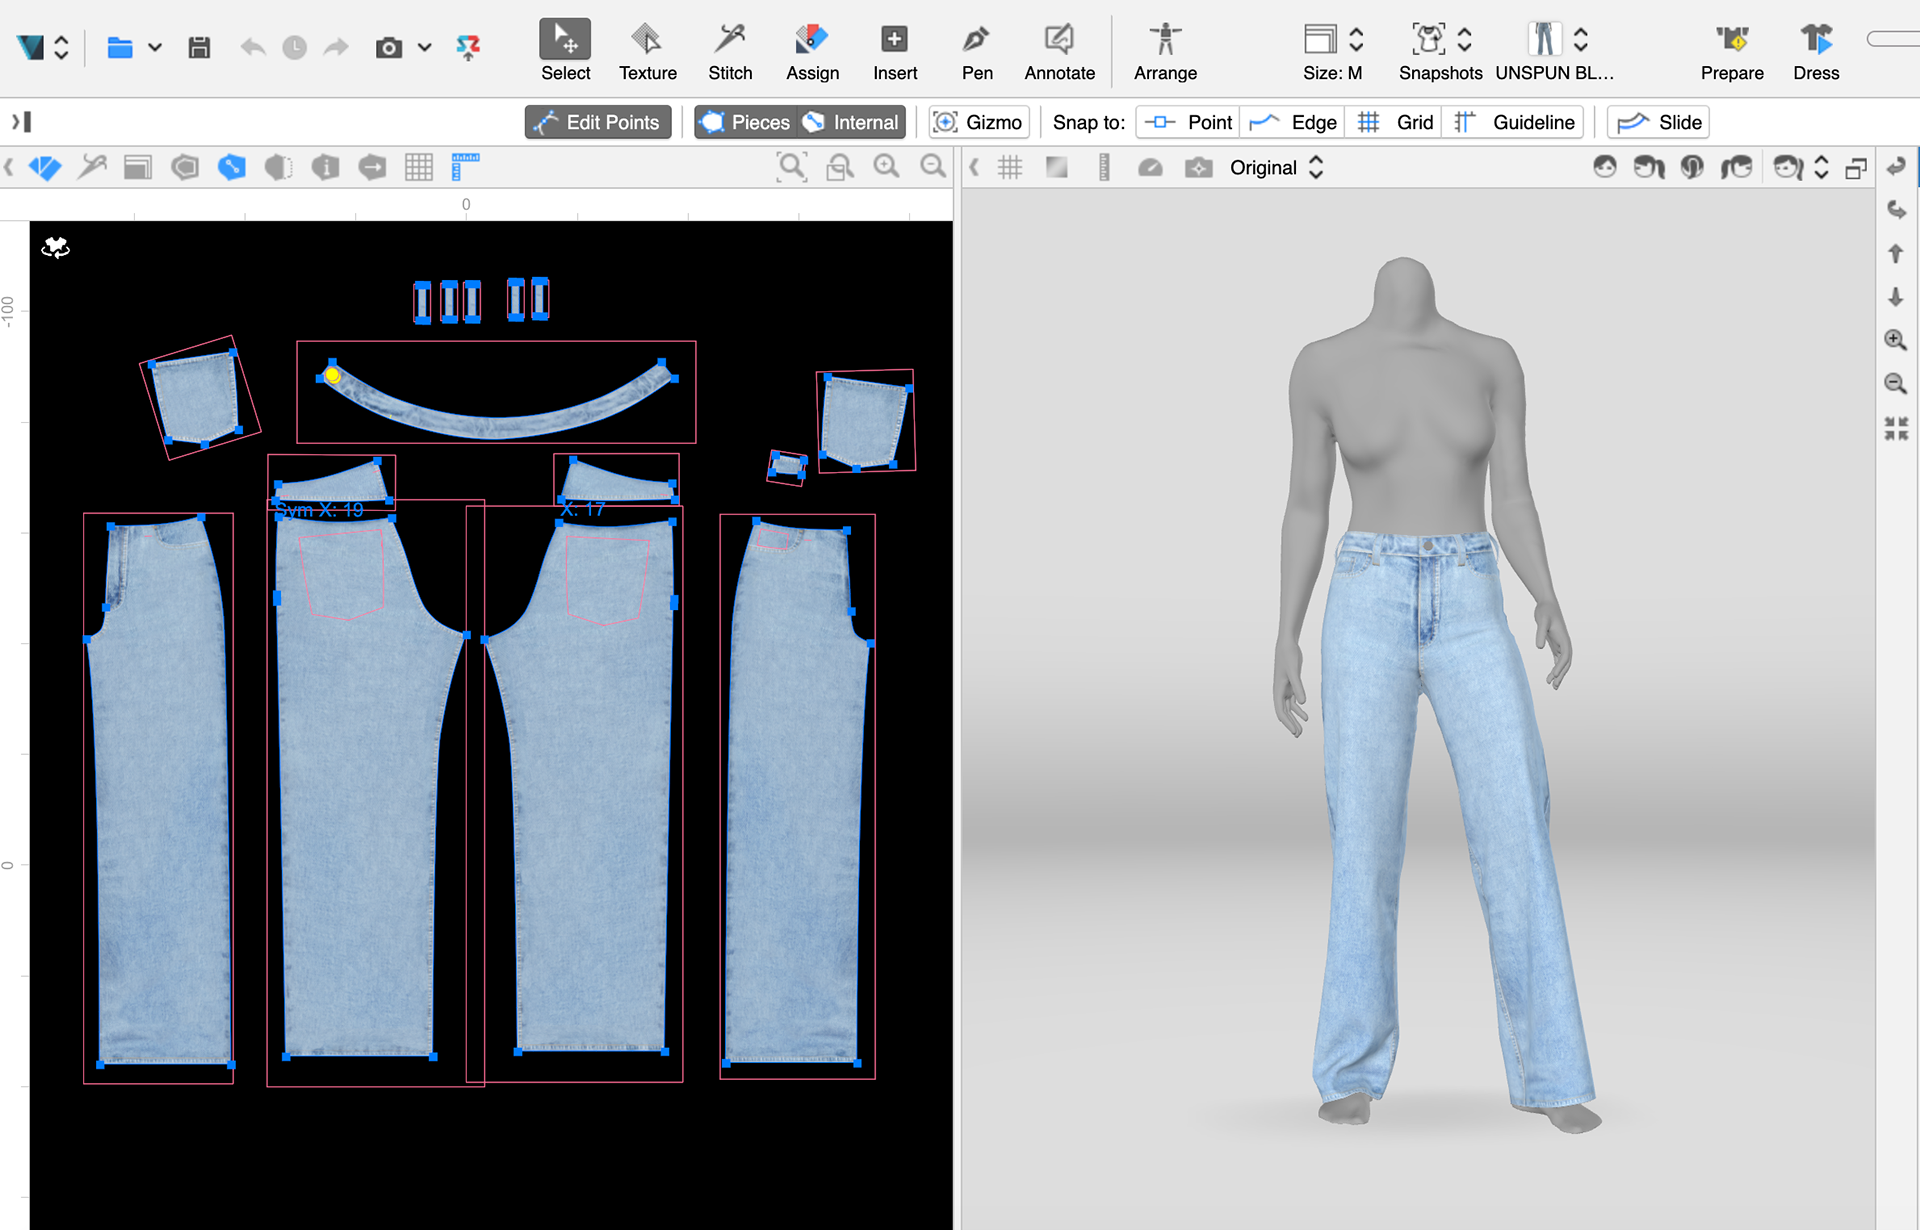Select the yellow waistband control point
This screenshot has height=1230, width=1920.
[333, 375]
